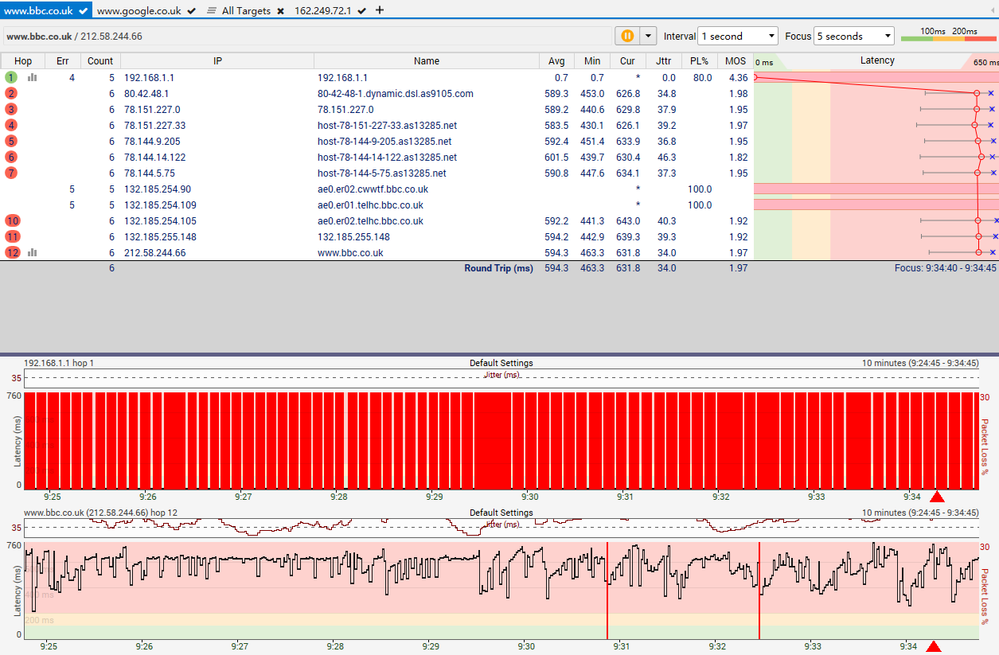Click checkmark icon on www.bbc.co.uk tab
Viewport: 999px width, 655px height.
[83, 10]
